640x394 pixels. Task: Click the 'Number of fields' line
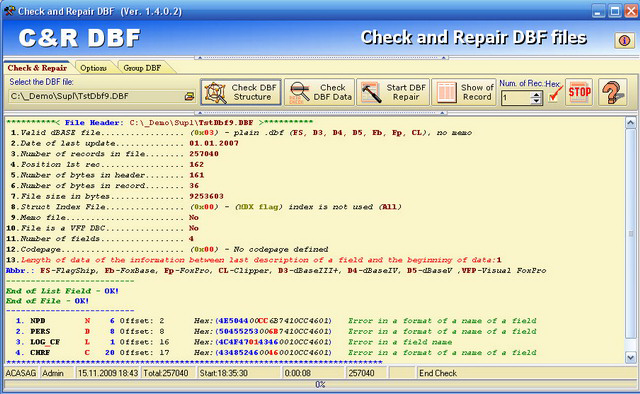(x=100, y=239)
